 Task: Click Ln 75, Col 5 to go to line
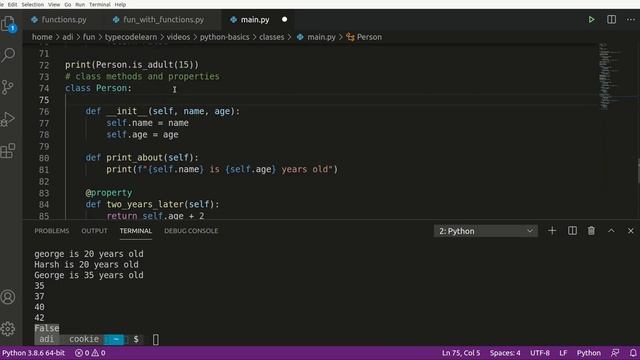click(x=461, y=353)
